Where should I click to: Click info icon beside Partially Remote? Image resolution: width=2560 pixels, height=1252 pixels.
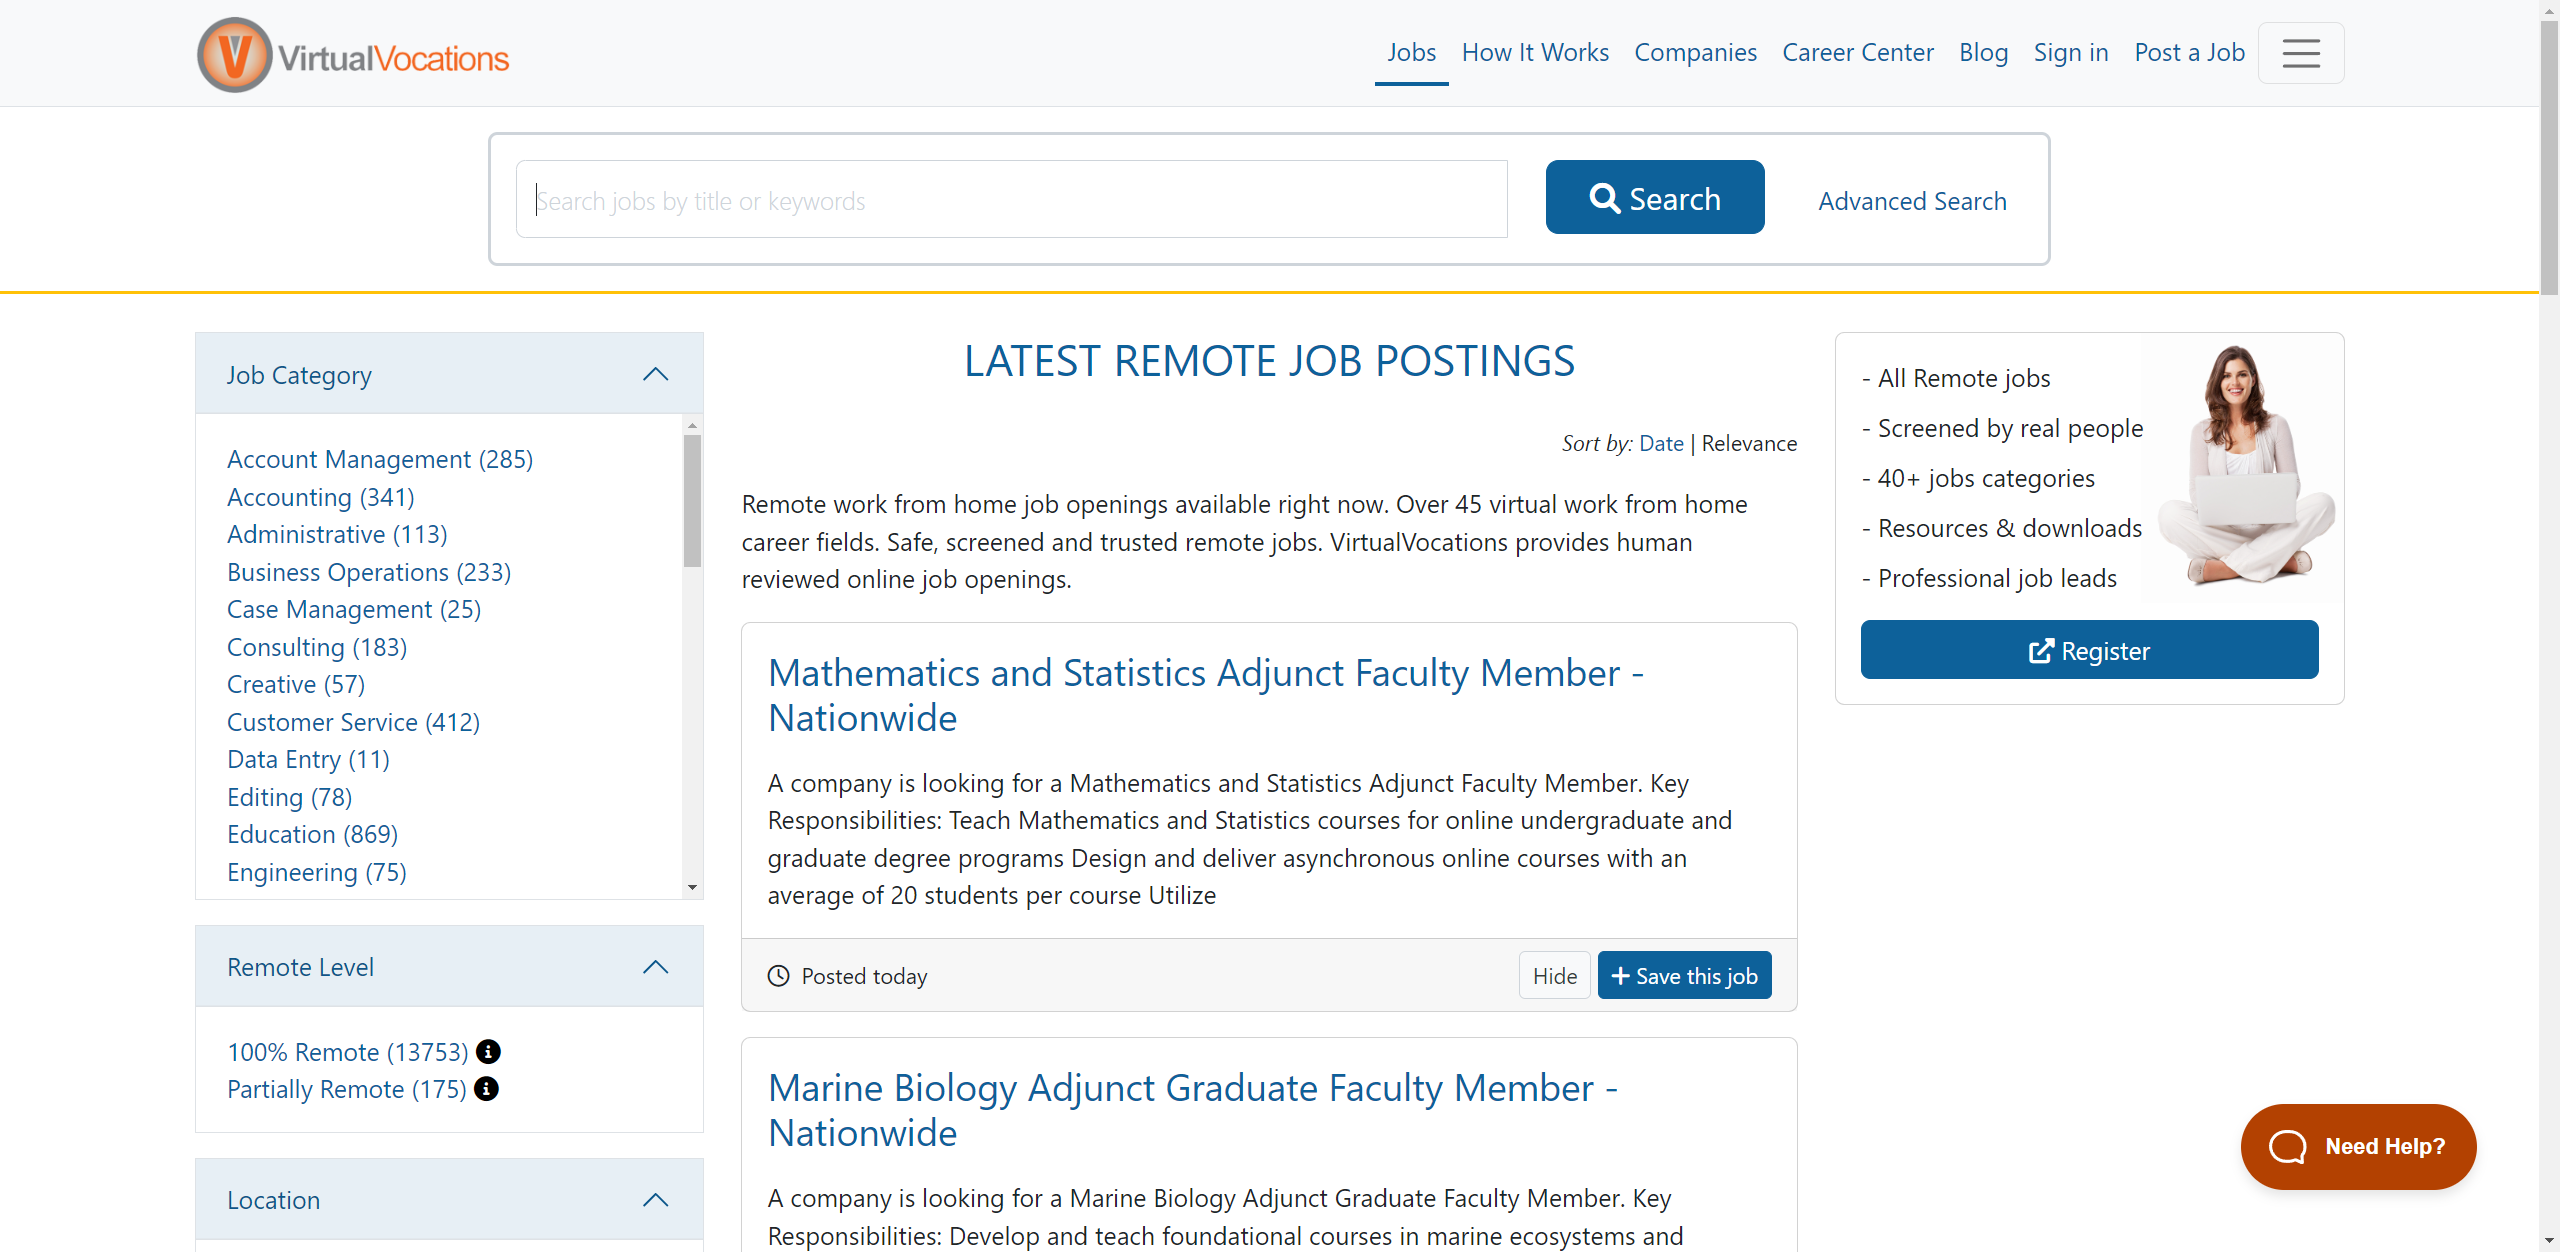[x=486, y=1089]
